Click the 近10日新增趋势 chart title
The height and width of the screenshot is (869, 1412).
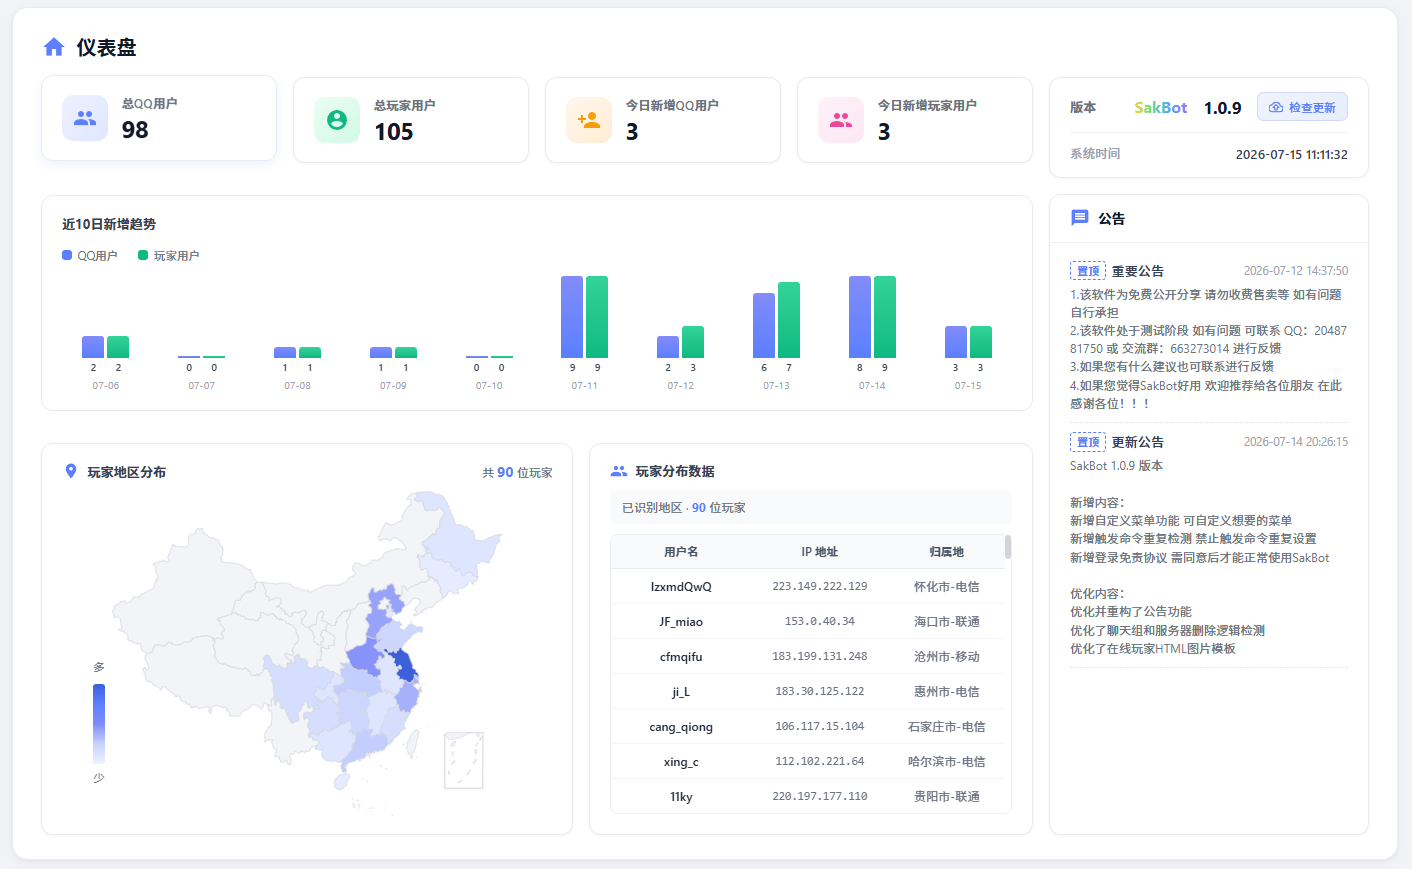[x=109, y=224]
